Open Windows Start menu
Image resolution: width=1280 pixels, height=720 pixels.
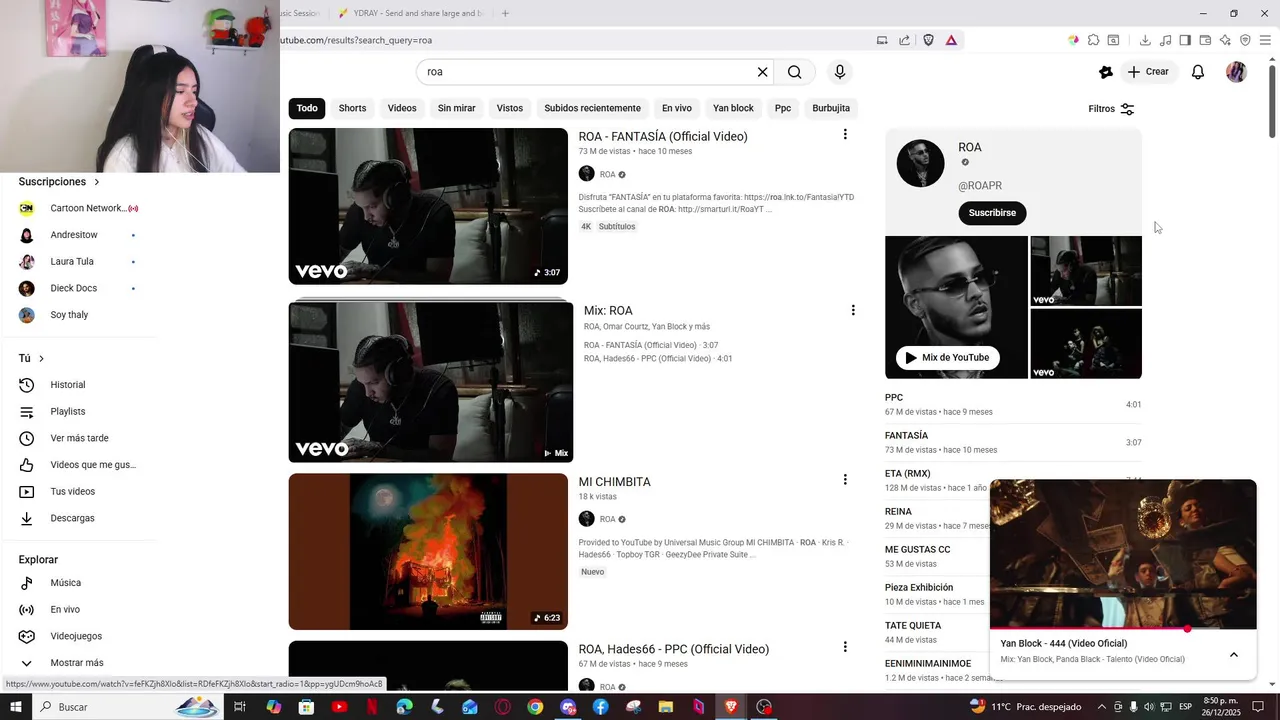coord(16,707)
